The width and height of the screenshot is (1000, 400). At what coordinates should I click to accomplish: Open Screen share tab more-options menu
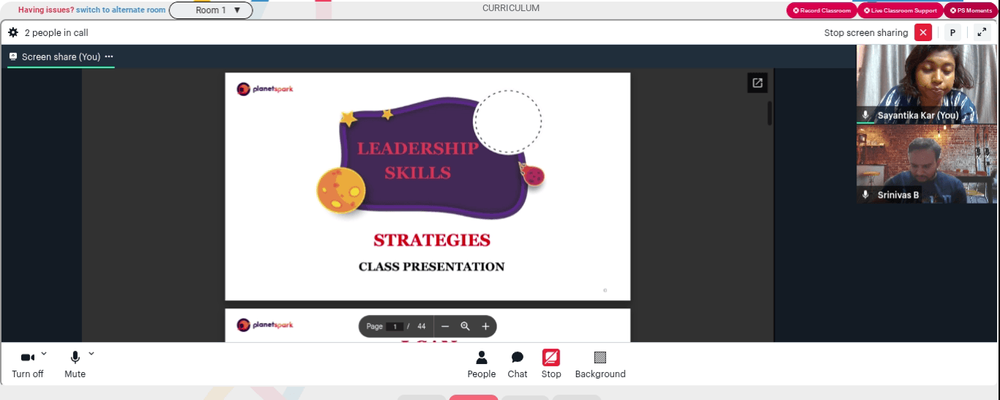click(x=109, y=56)
